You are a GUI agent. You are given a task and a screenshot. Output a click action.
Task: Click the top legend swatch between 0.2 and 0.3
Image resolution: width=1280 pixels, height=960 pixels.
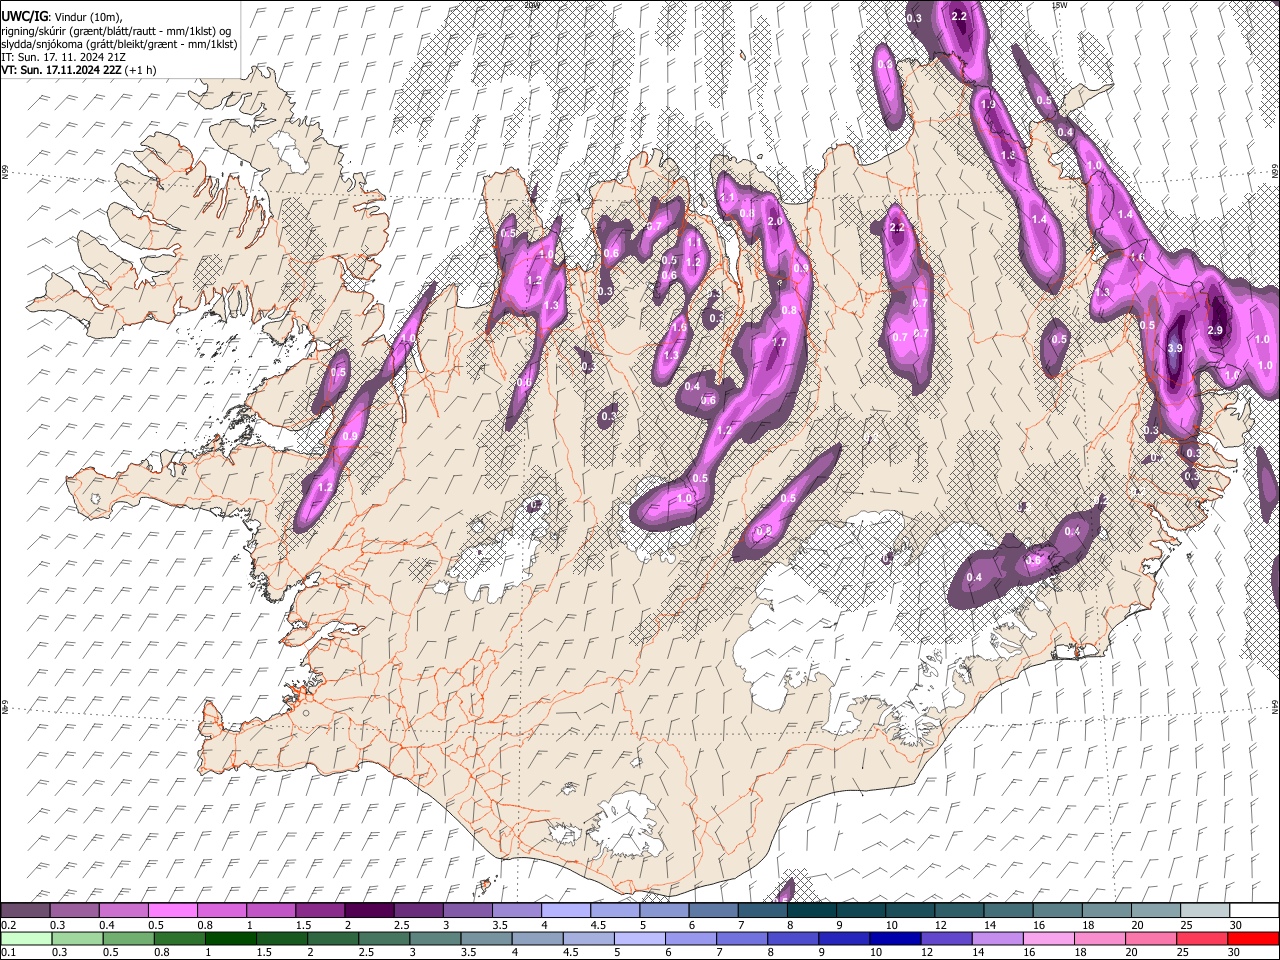(x=26, y=910)
